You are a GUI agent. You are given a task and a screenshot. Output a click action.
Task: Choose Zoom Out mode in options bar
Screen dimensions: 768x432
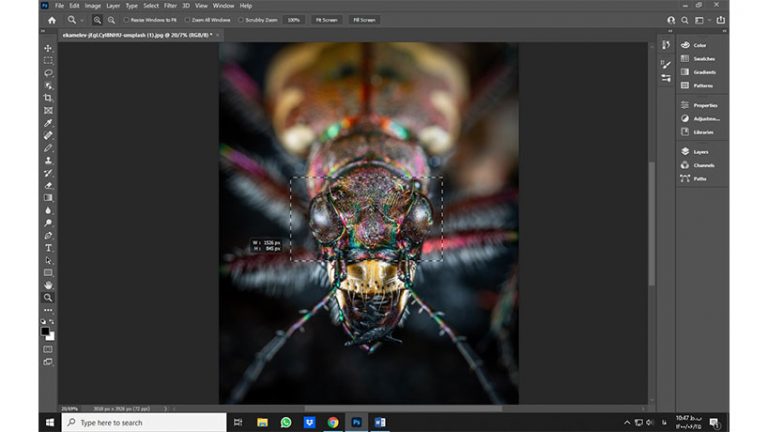tap(111, 20)
